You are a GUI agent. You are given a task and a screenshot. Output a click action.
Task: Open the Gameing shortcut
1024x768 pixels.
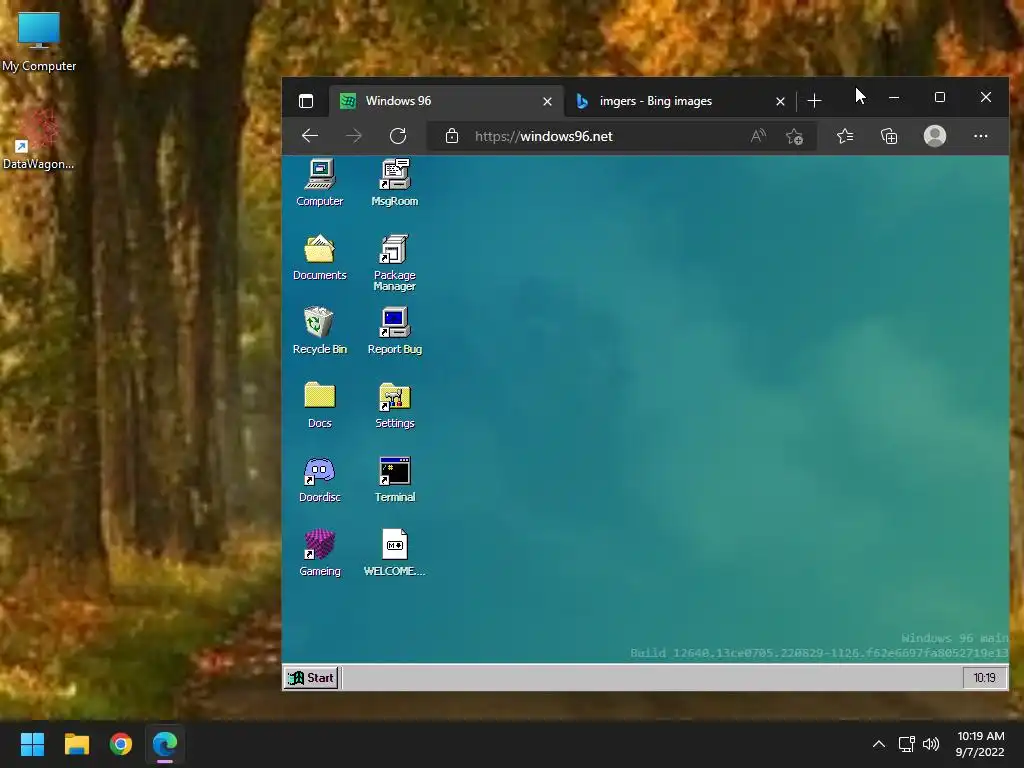[319, 552]
